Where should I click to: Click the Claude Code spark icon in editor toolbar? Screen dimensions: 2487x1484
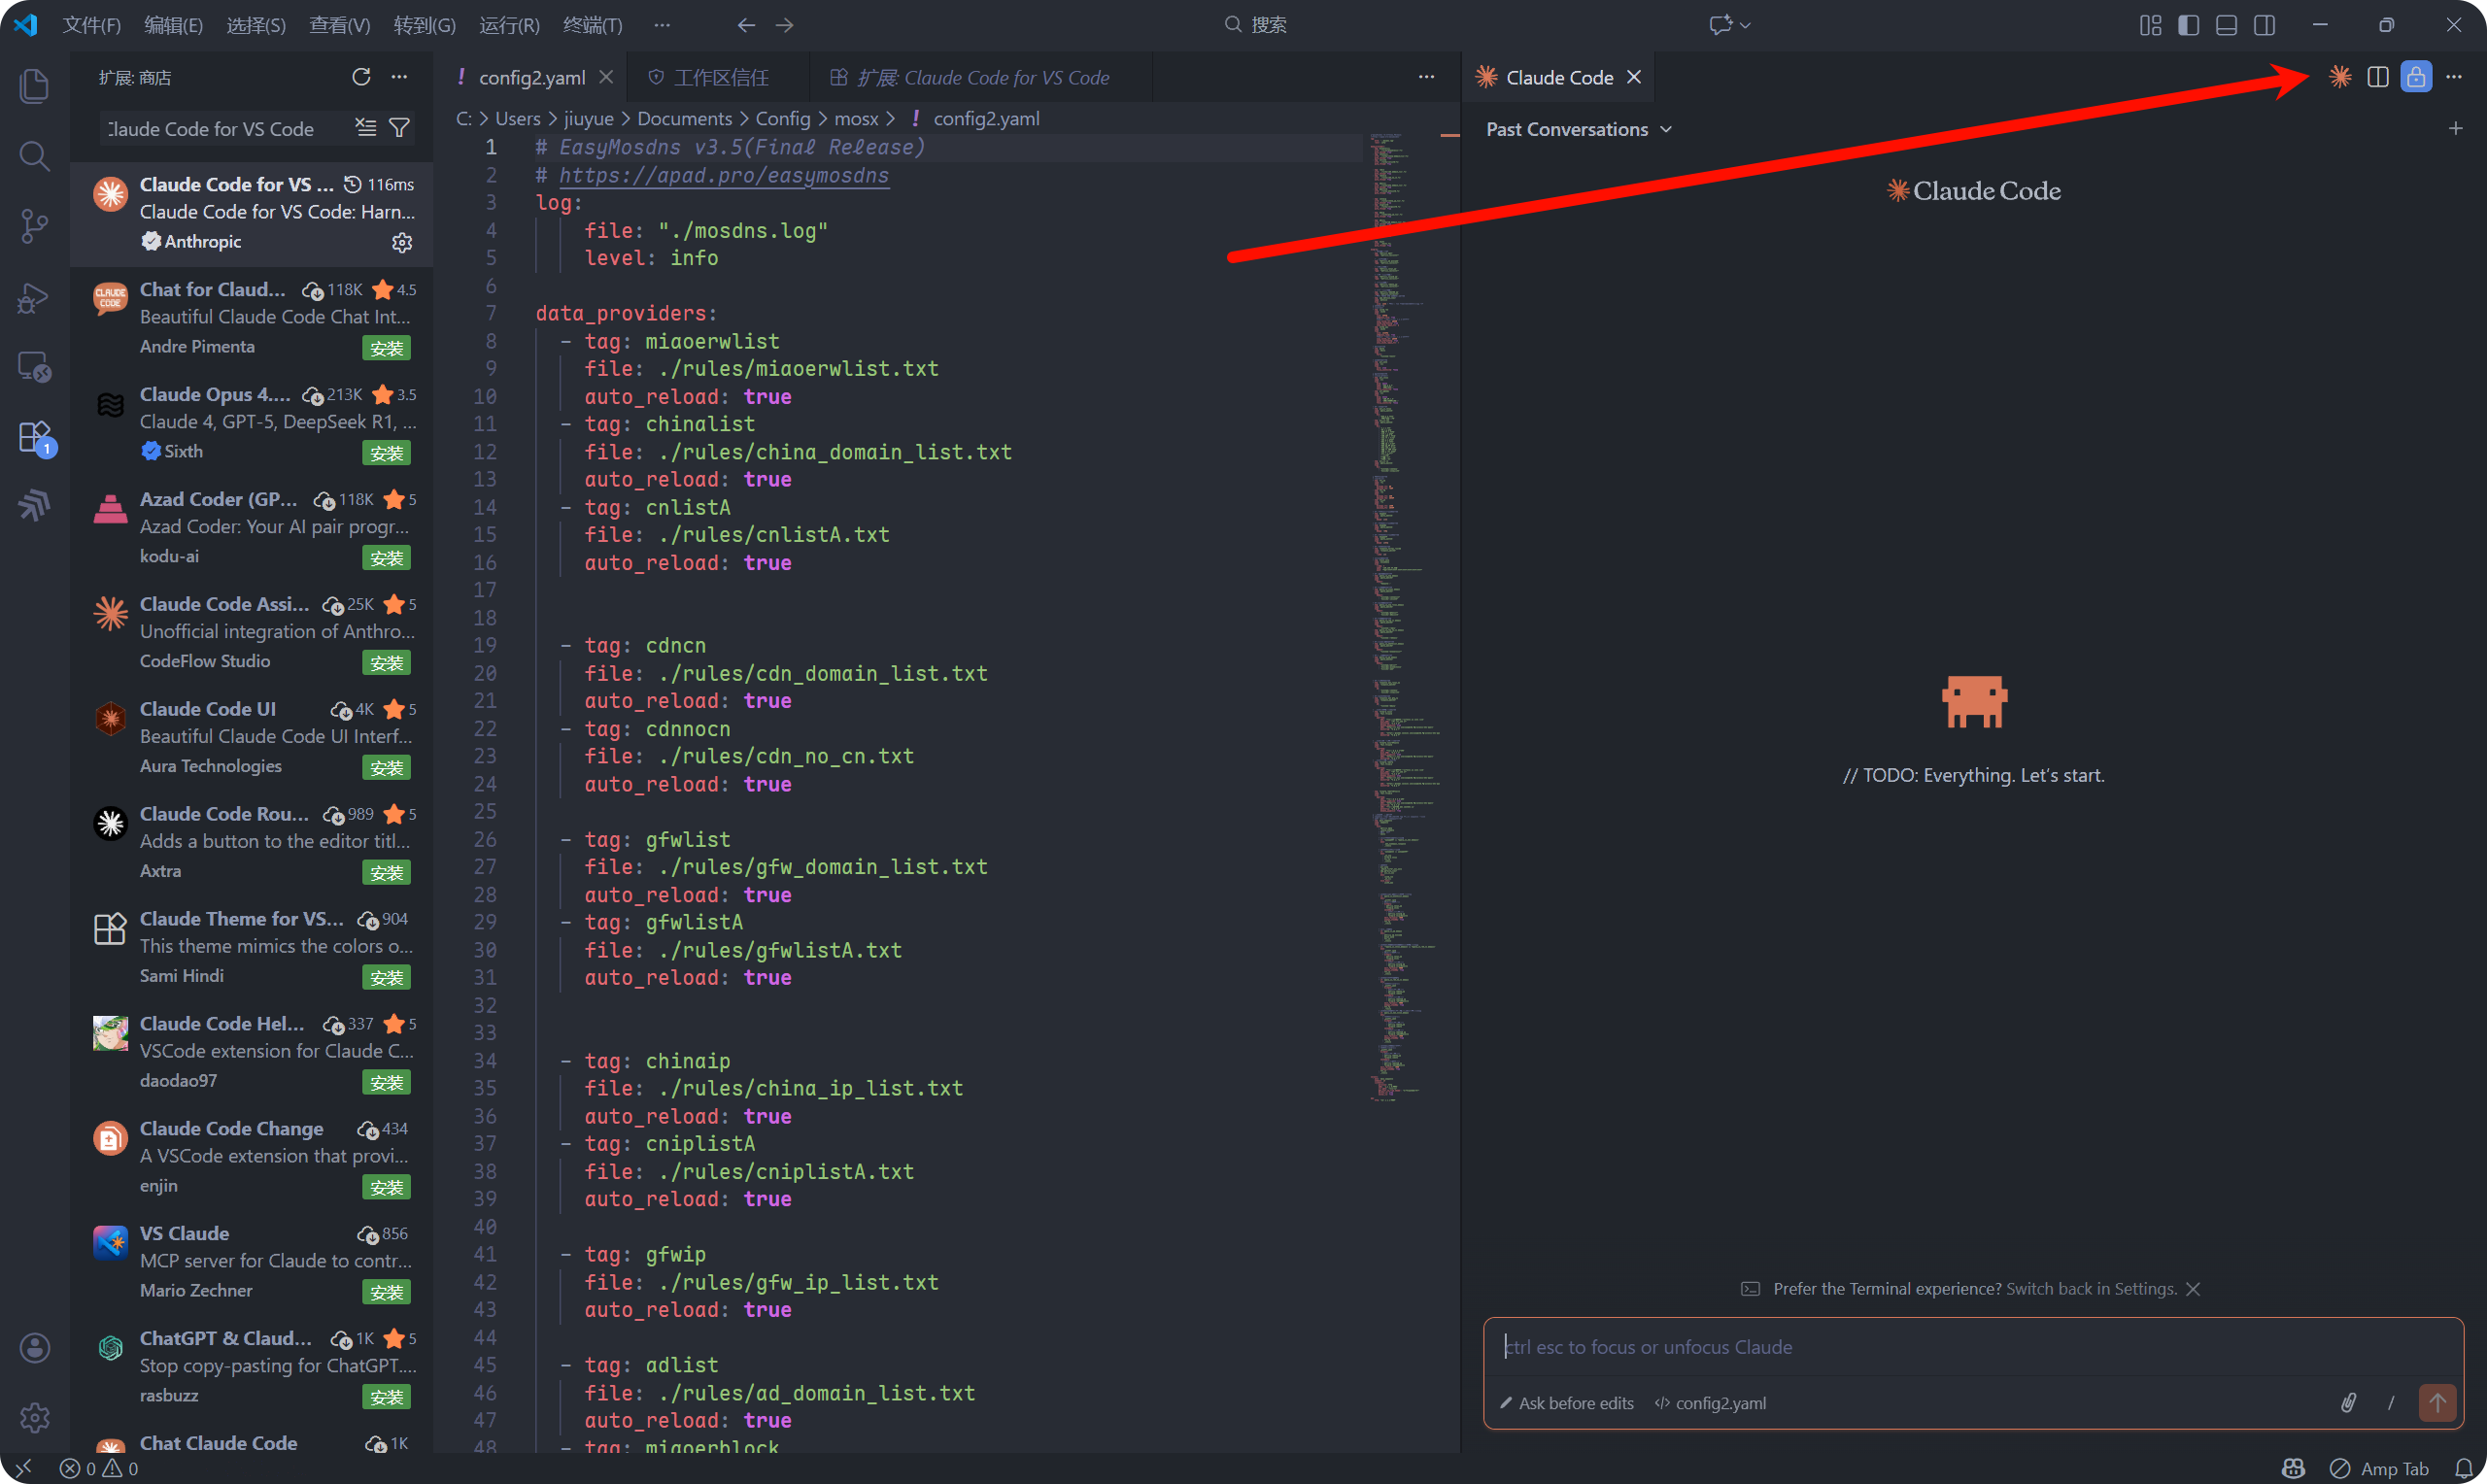(2339, 77)
